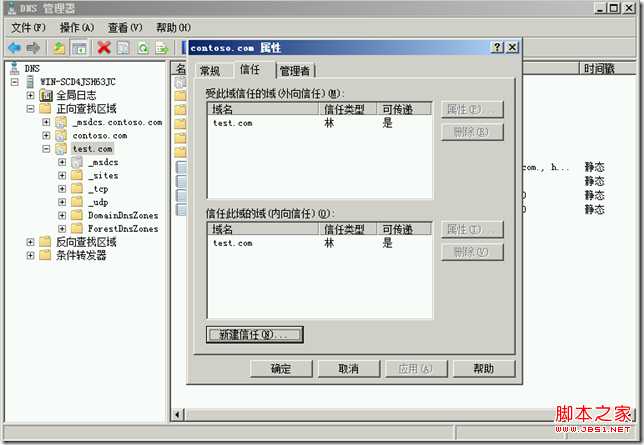644x445 pixels.
Task: Click the Export list toolbar icon
Action: pos(162,48)
